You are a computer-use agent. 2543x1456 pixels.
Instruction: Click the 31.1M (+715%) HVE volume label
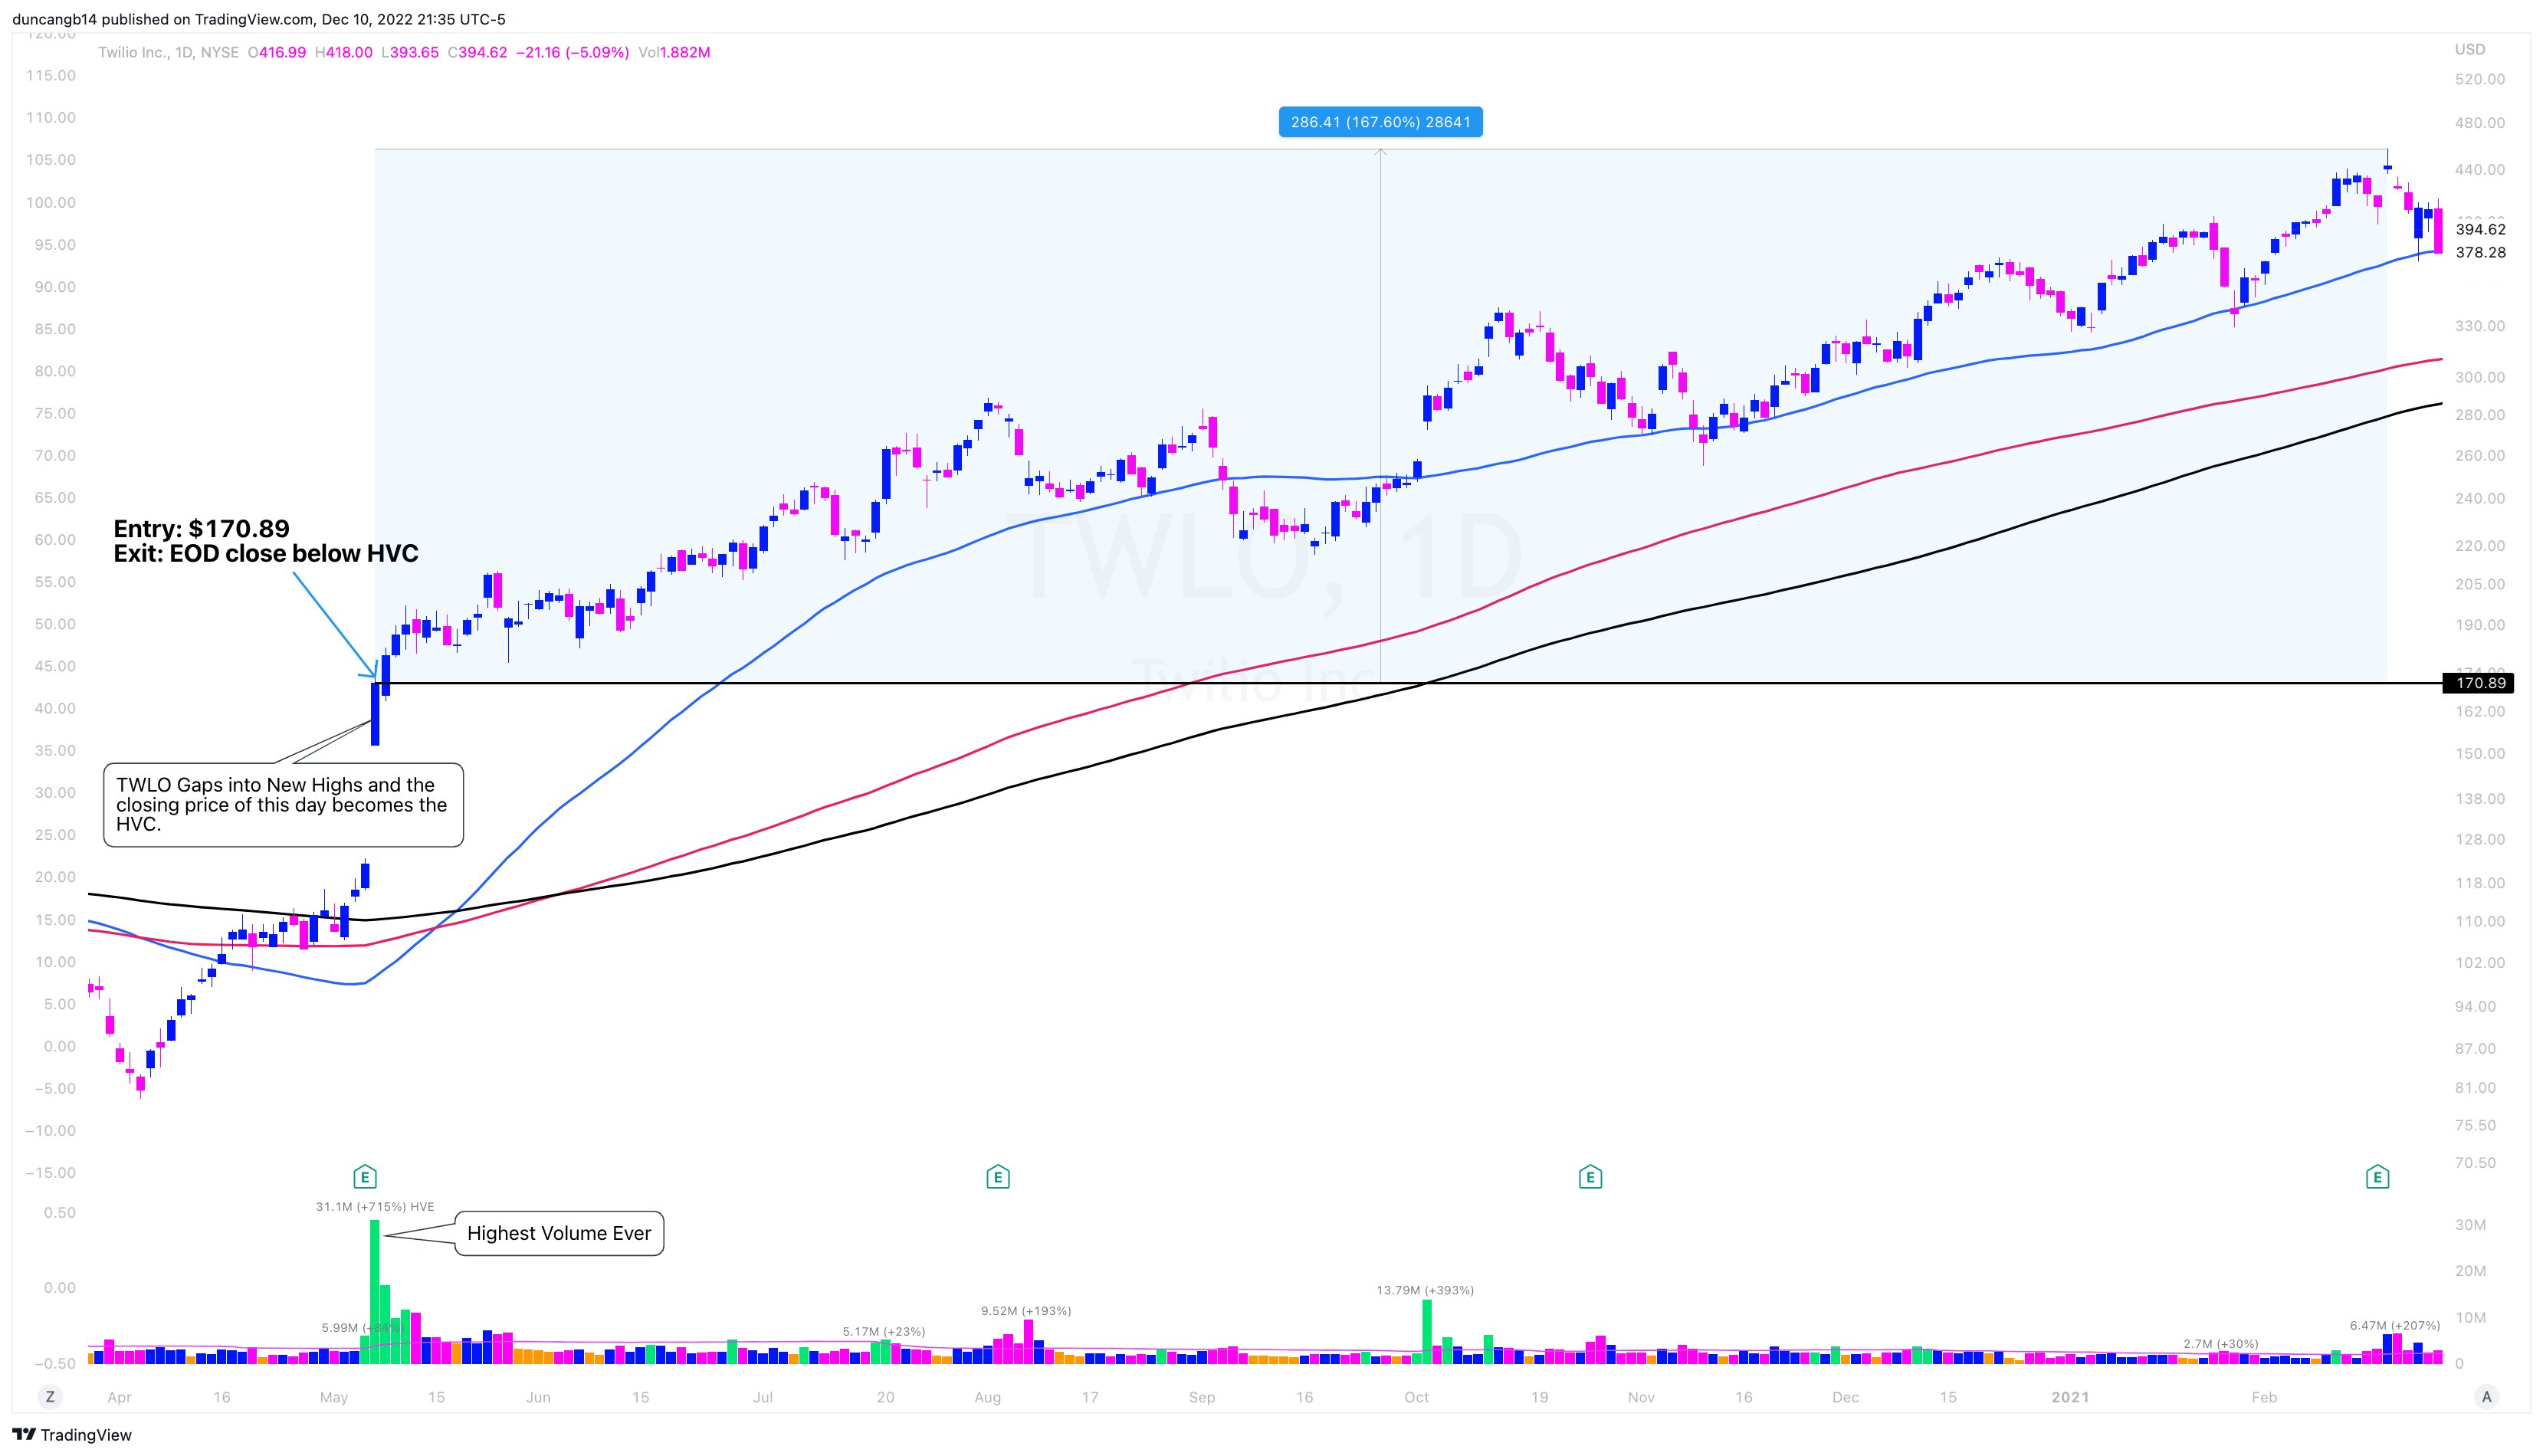click(375, 1207)
